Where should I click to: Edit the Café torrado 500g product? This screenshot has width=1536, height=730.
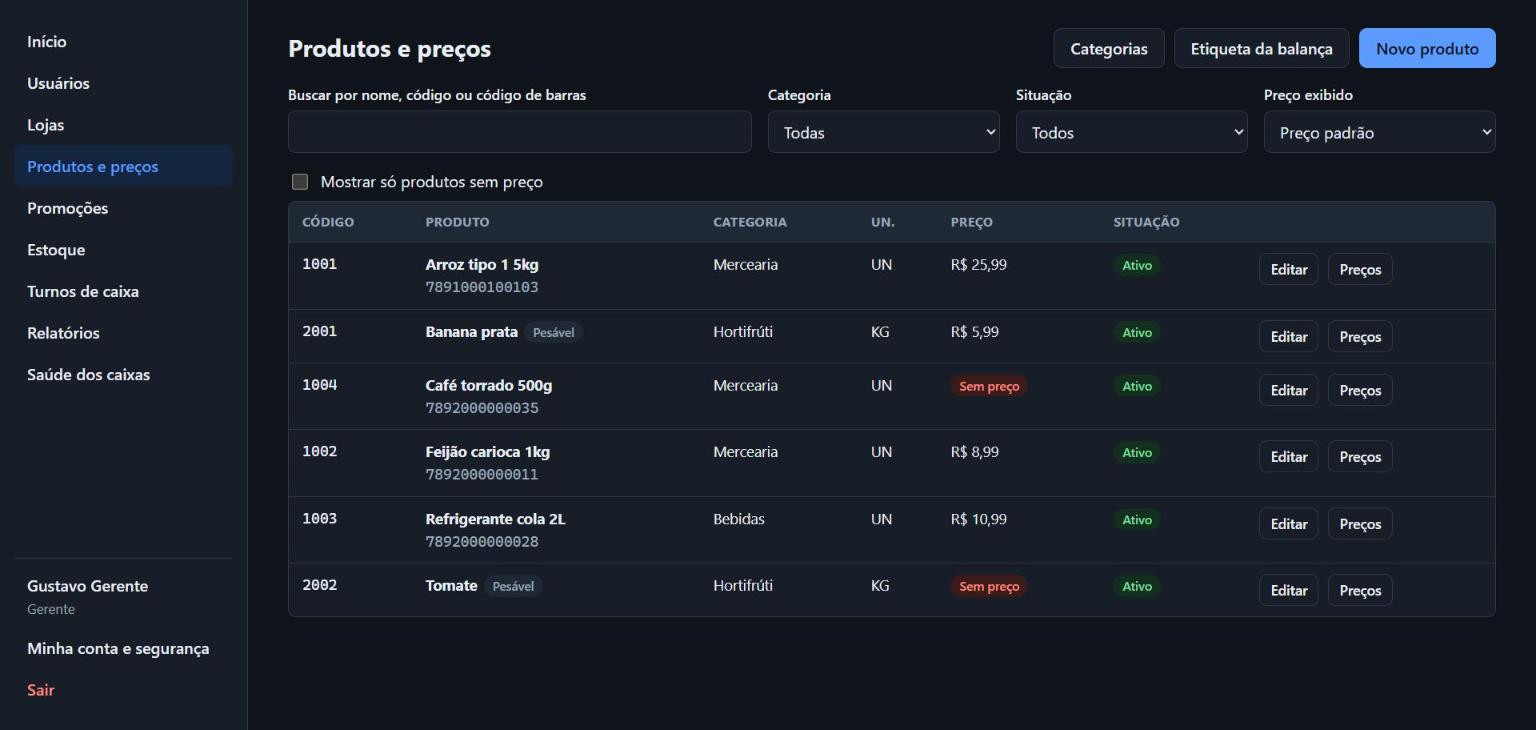pyautogui.click(x=1289, y=390)
